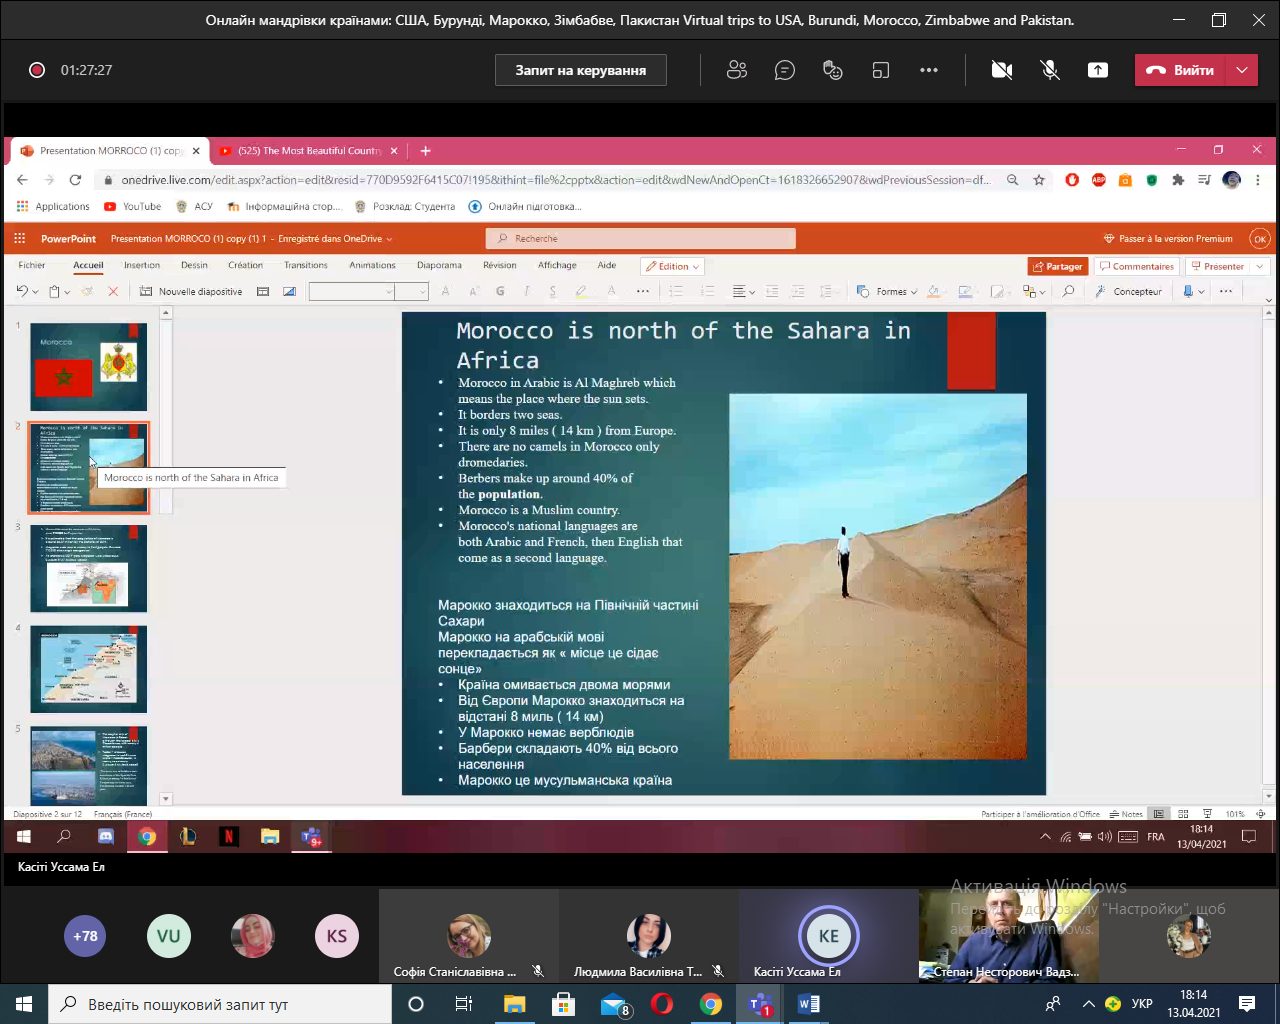The image size is (1280, 1024).
Task: Open the Teams reactions menu
Action: (x=832, y=70)
